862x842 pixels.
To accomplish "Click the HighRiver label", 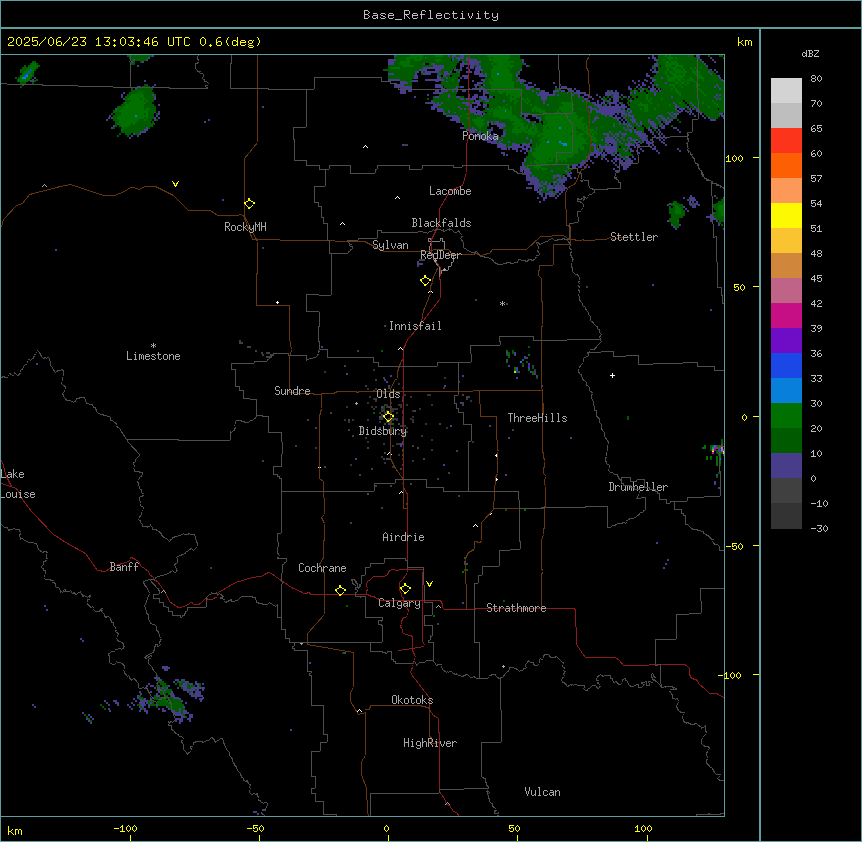I will click(x=430, y=743).
